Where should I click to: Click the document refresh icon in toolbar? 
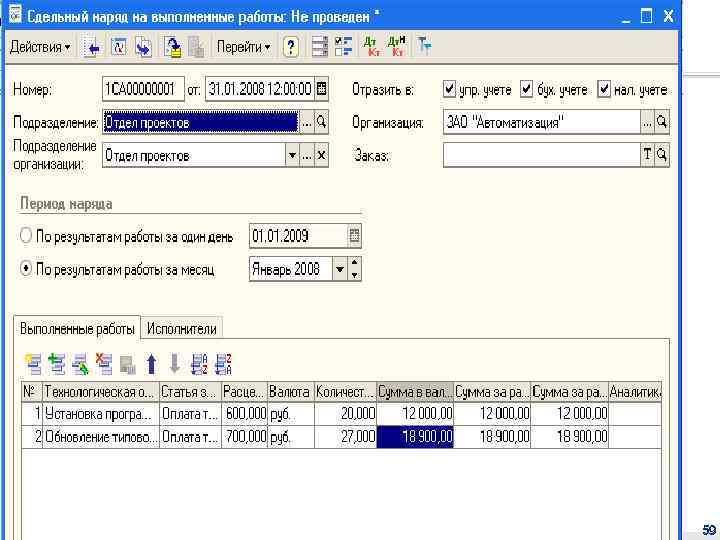pyautogui.click(x=118, y=47)
